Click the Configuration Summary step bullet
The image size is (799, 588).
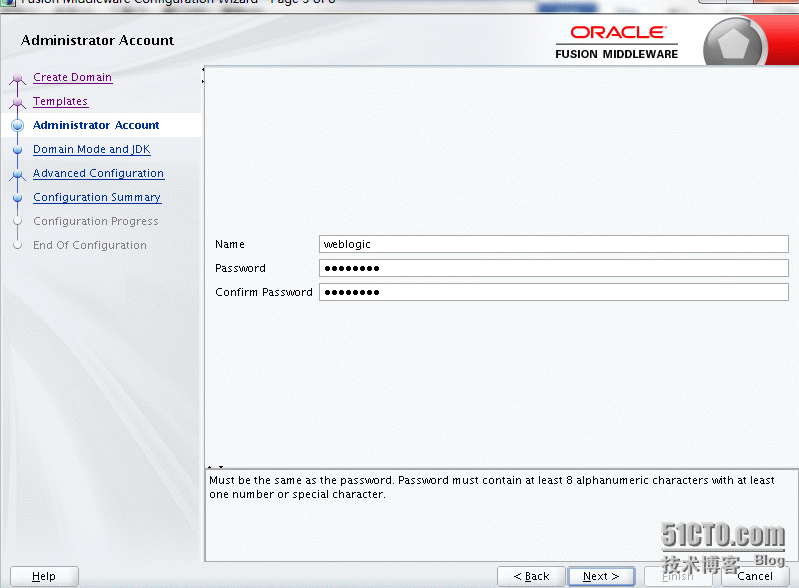[17, 197]
